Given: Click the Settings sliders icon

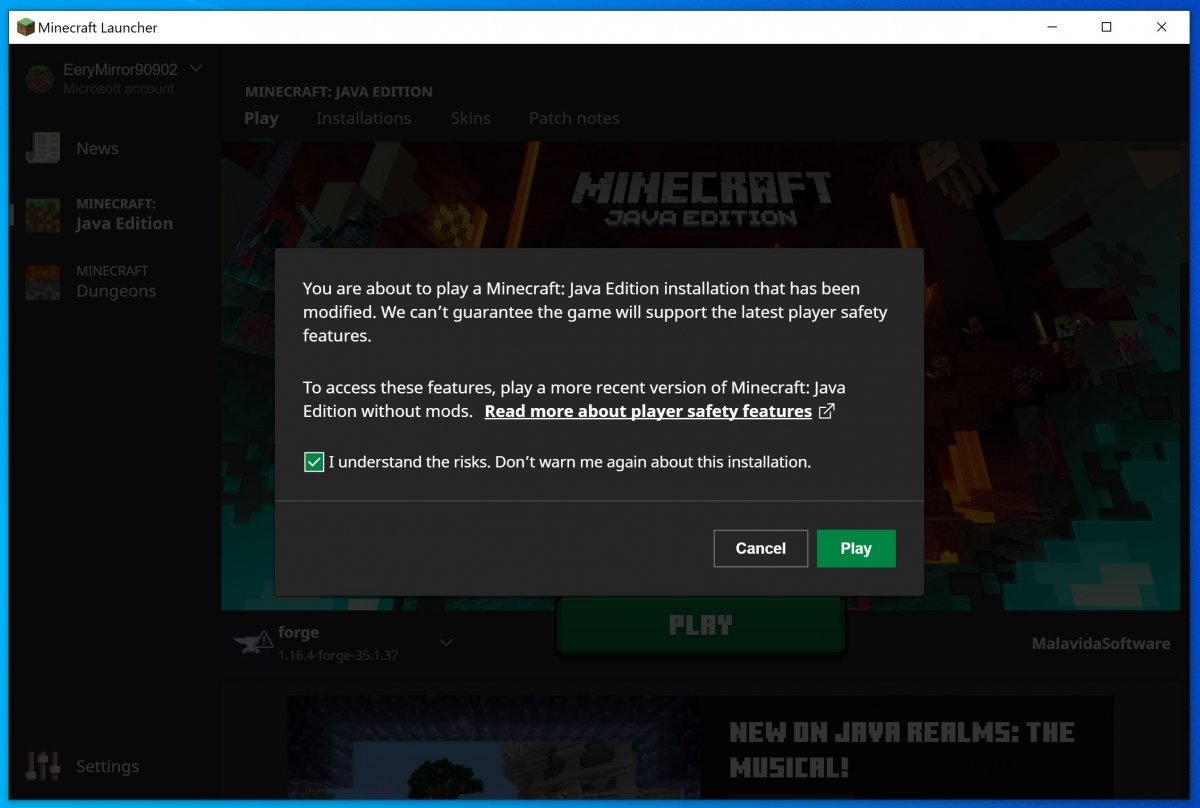Looking at the screenshot, I should [x=43, y=766].
